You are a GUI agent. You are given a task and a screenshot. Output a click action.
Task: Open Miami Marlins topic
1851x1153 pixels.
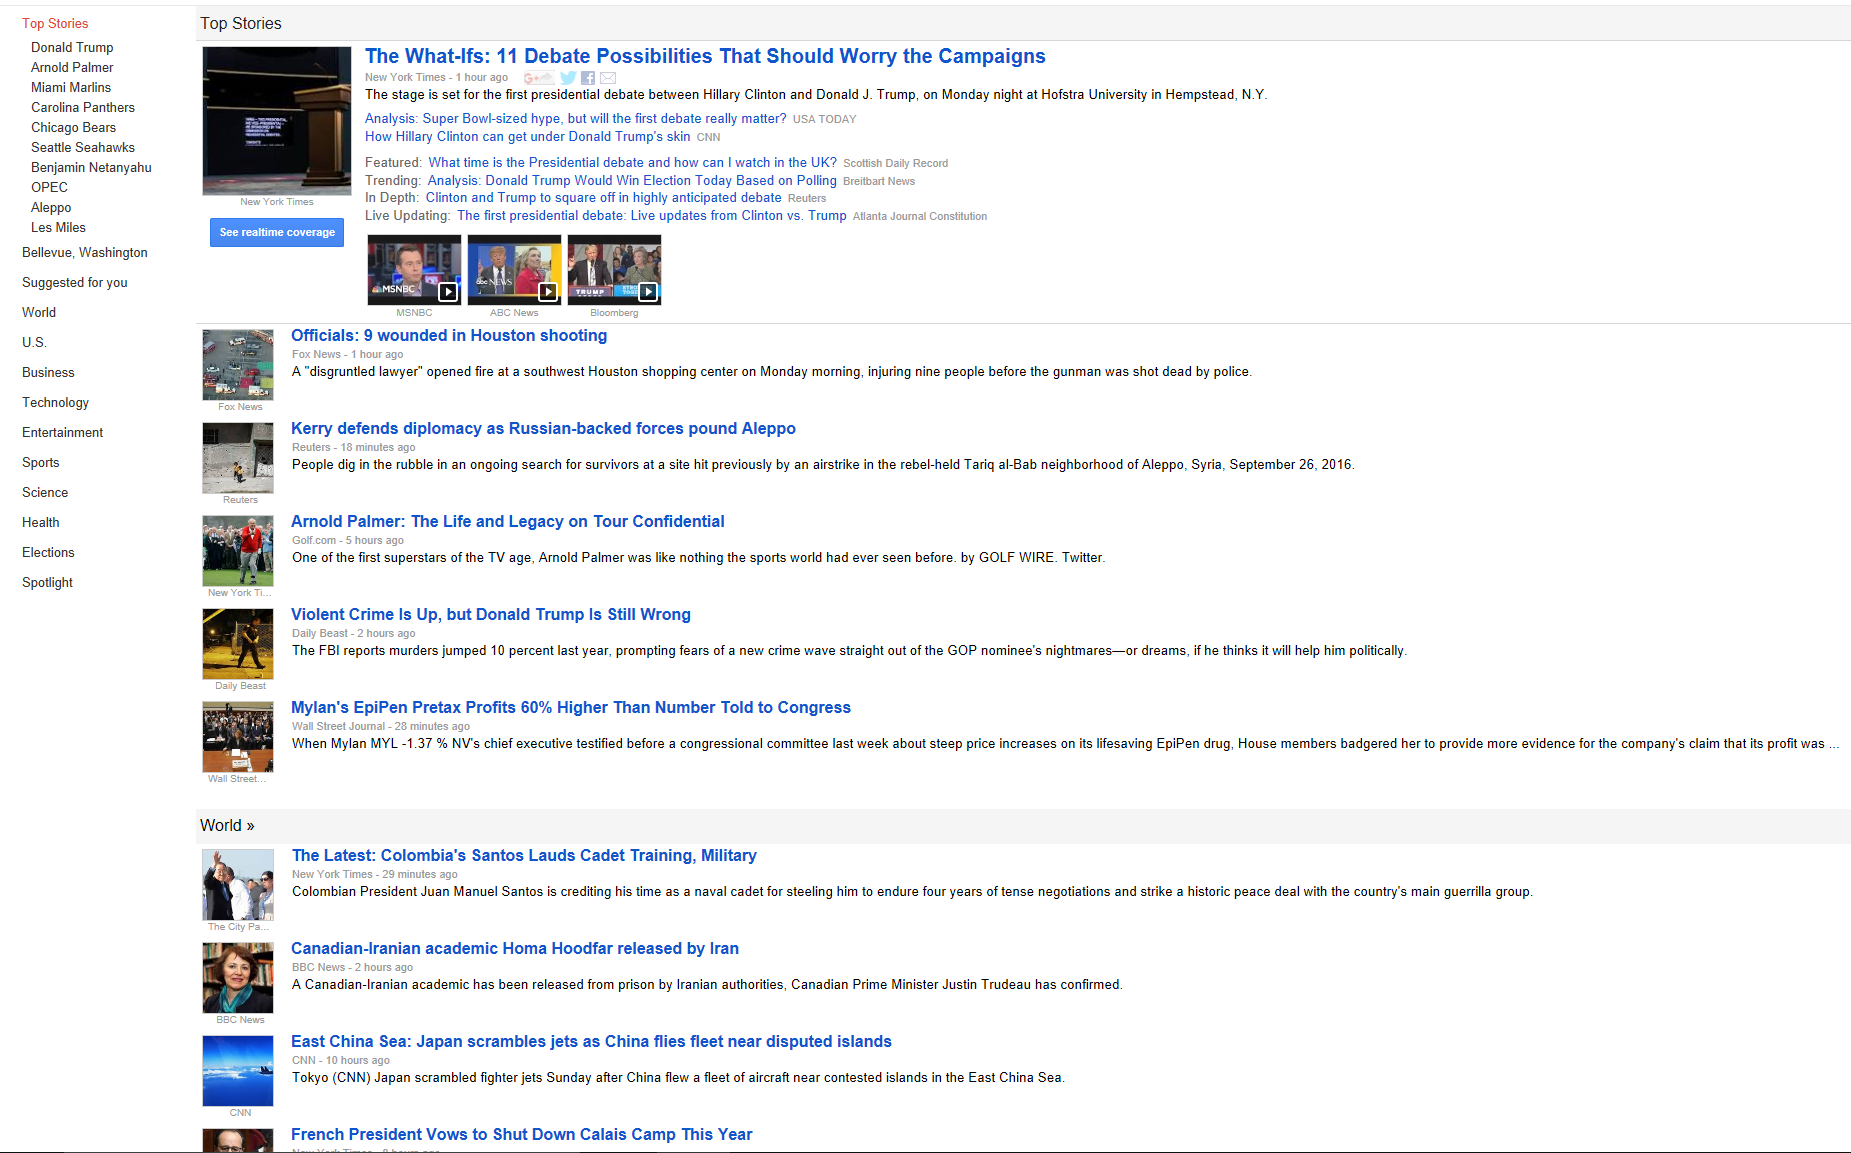pos(71,87)
